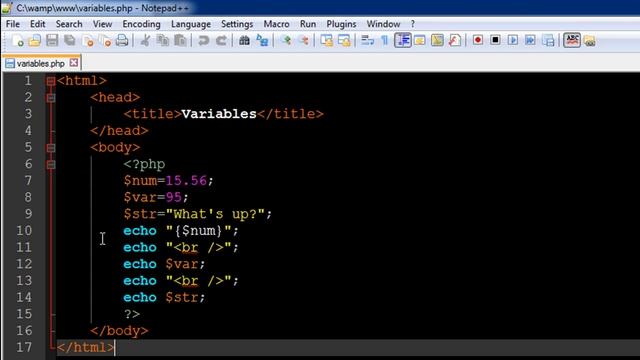Open Find with the binoculars icon

click(x=244, y=40)
